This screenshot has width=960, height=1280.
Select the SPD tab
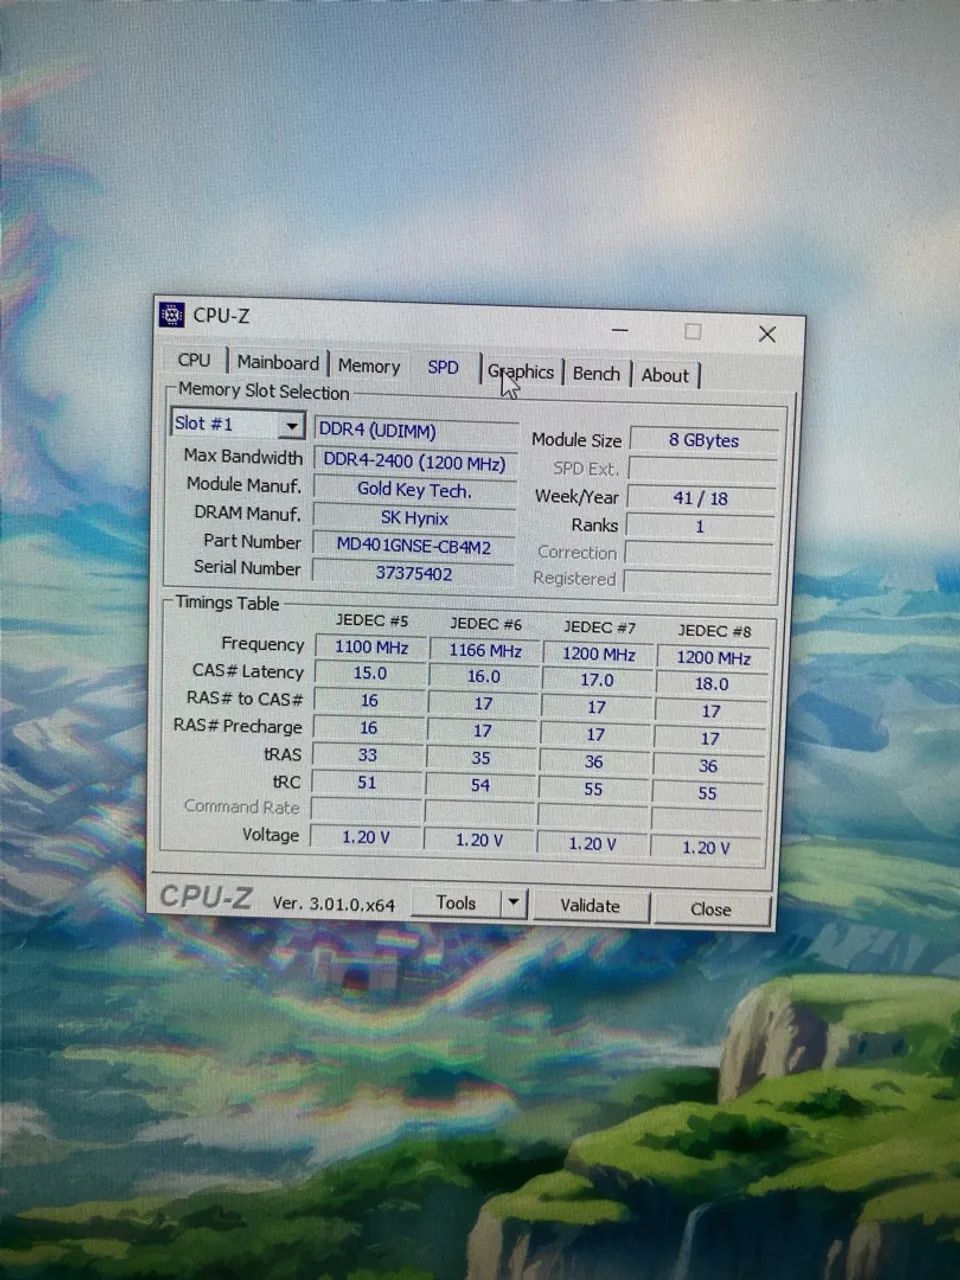443,367
